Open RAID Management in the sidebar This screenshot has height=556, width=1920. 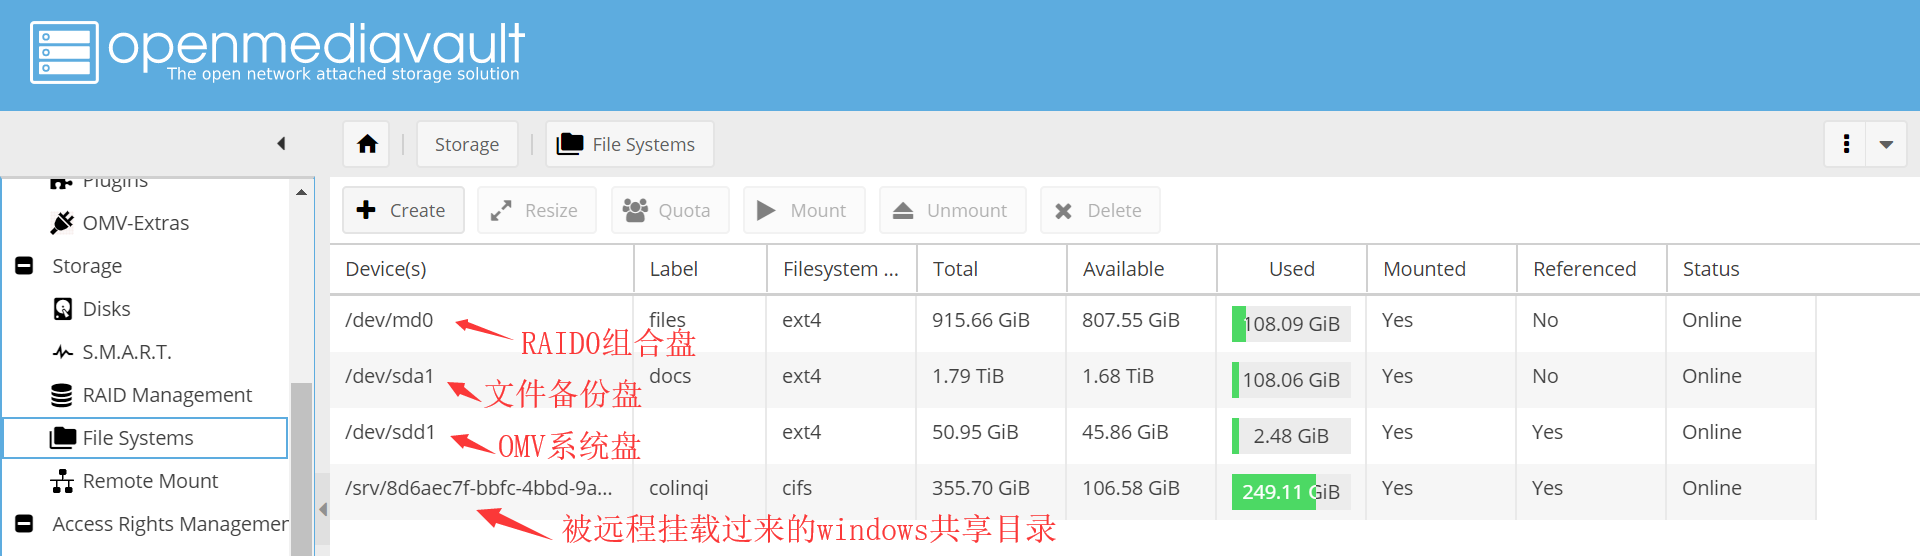[167, 395]
